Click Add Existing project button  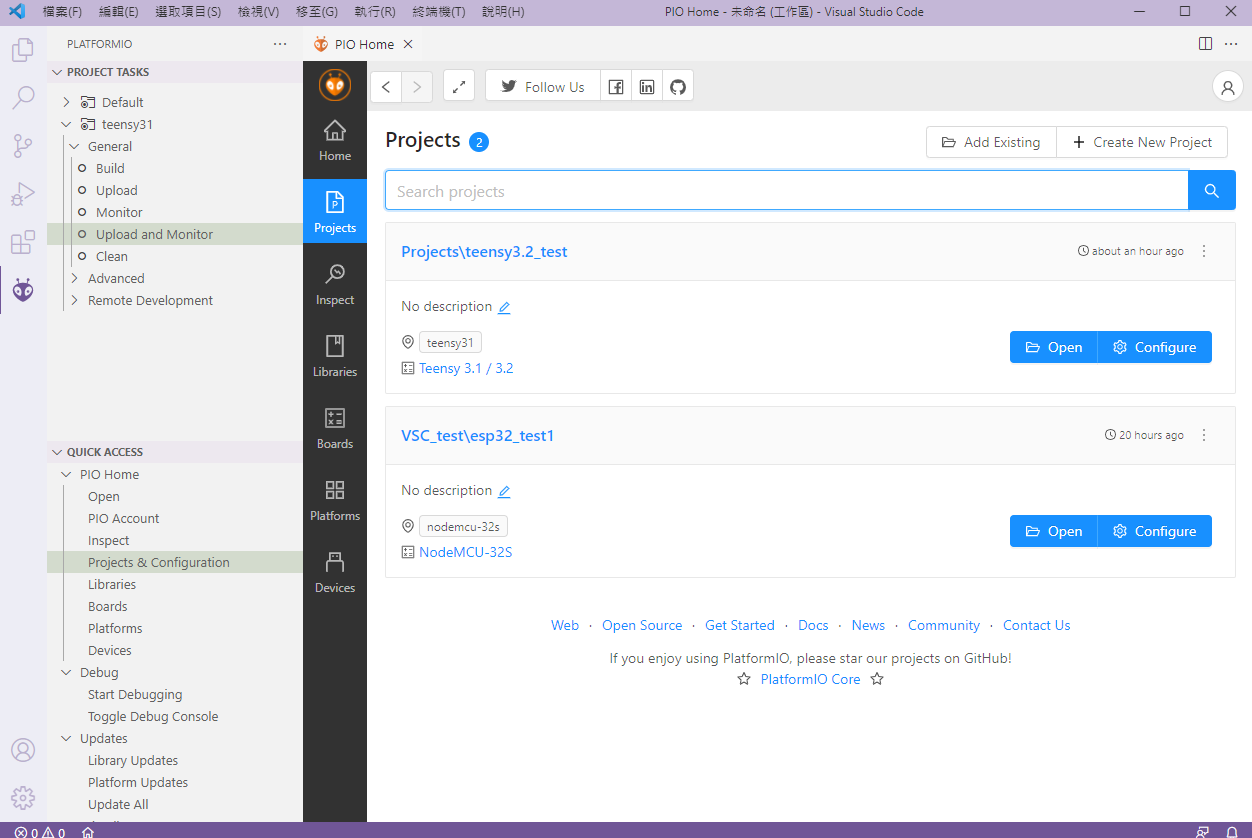[991, 142]
